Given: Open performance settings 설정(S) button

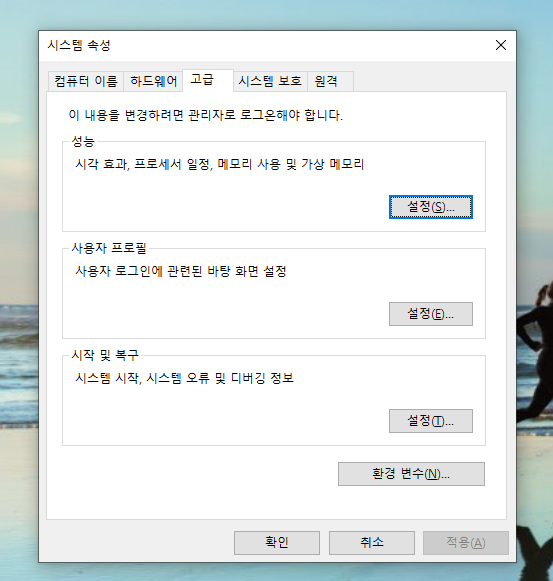Looking at the screenshot, I should 431,207.
